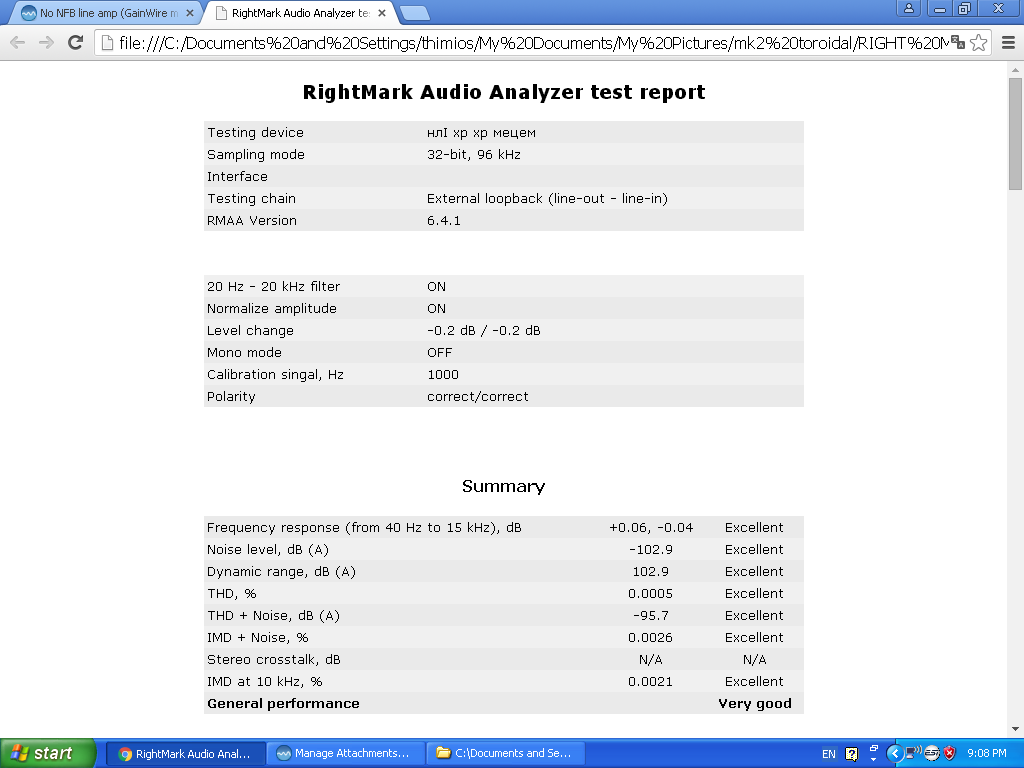1024x768 pixels.
Task: Select noise level value -102.9
Action: pos(650,550)
